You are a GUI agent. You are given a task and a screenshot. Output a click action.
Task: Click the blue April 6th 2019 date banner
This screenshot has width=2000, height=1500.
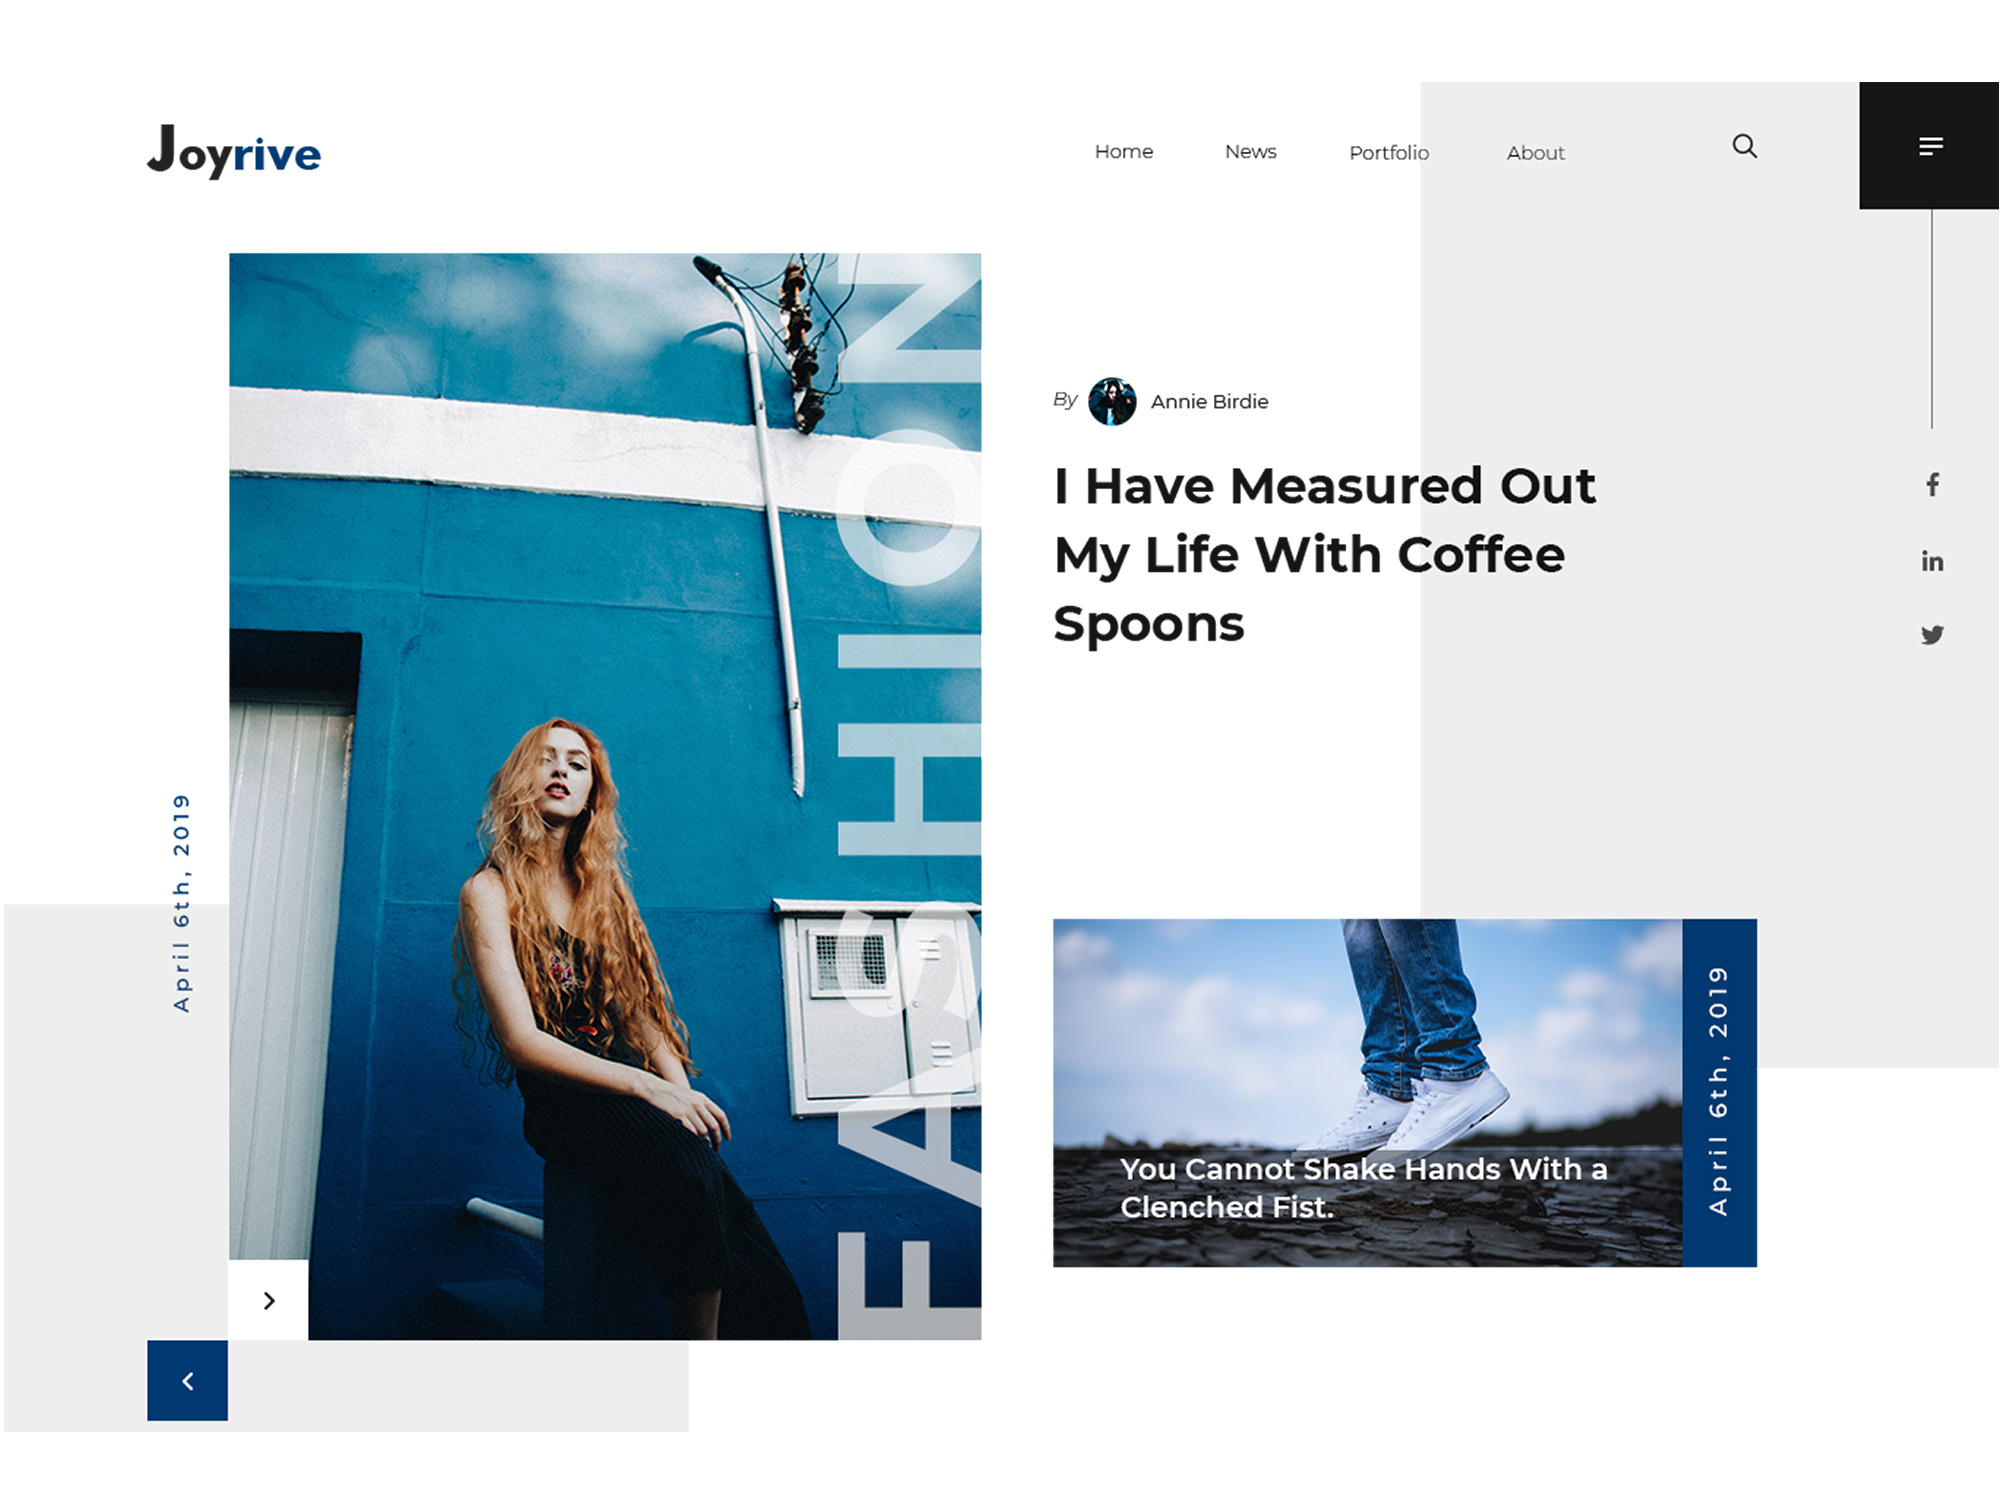tap(1719, 1090)
